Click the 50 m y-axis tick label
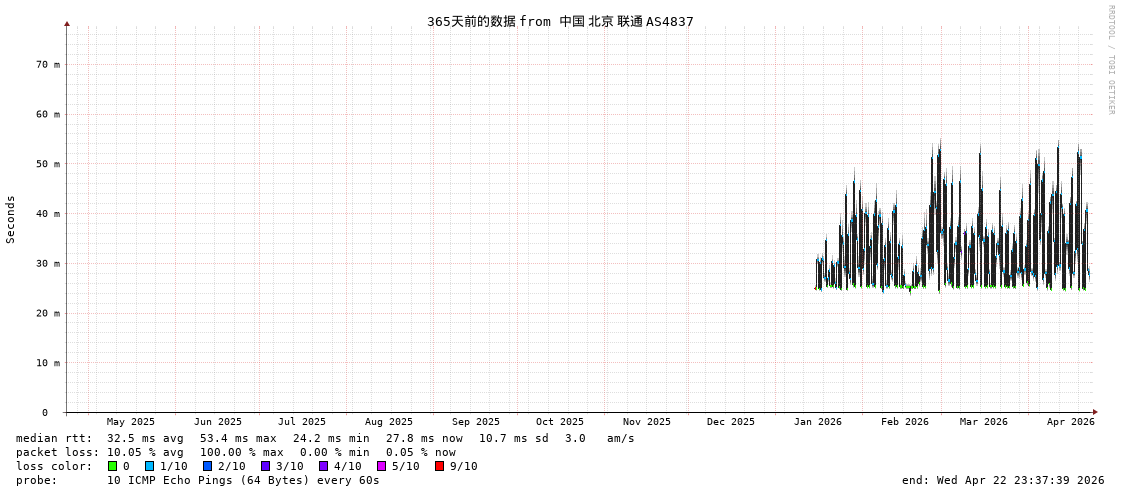Screen dimensions: 1121x494 [48, 164]
